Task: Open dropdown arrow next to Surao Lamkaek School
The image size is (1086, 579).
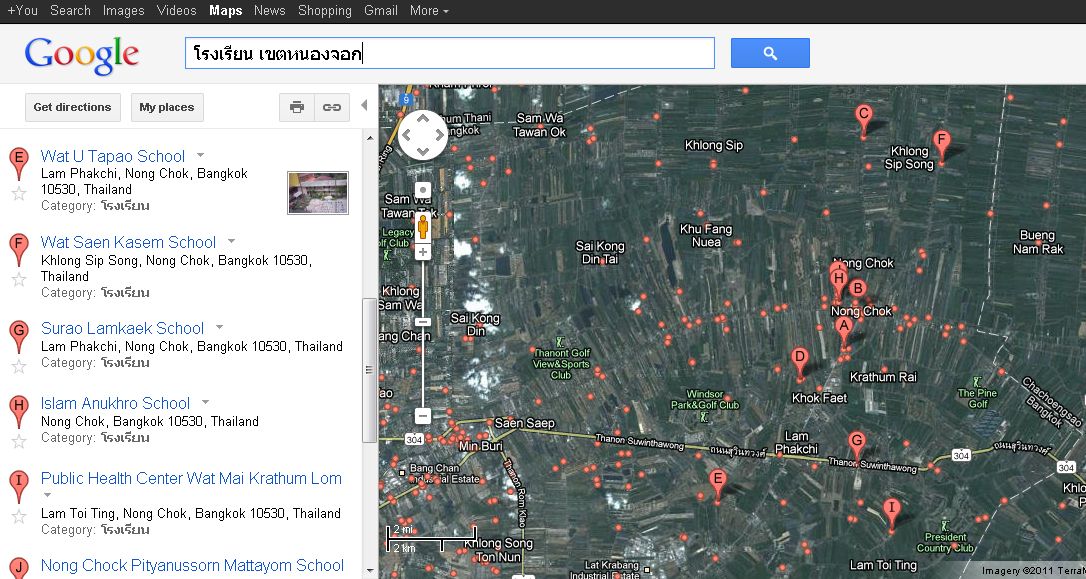Action: 219,327
